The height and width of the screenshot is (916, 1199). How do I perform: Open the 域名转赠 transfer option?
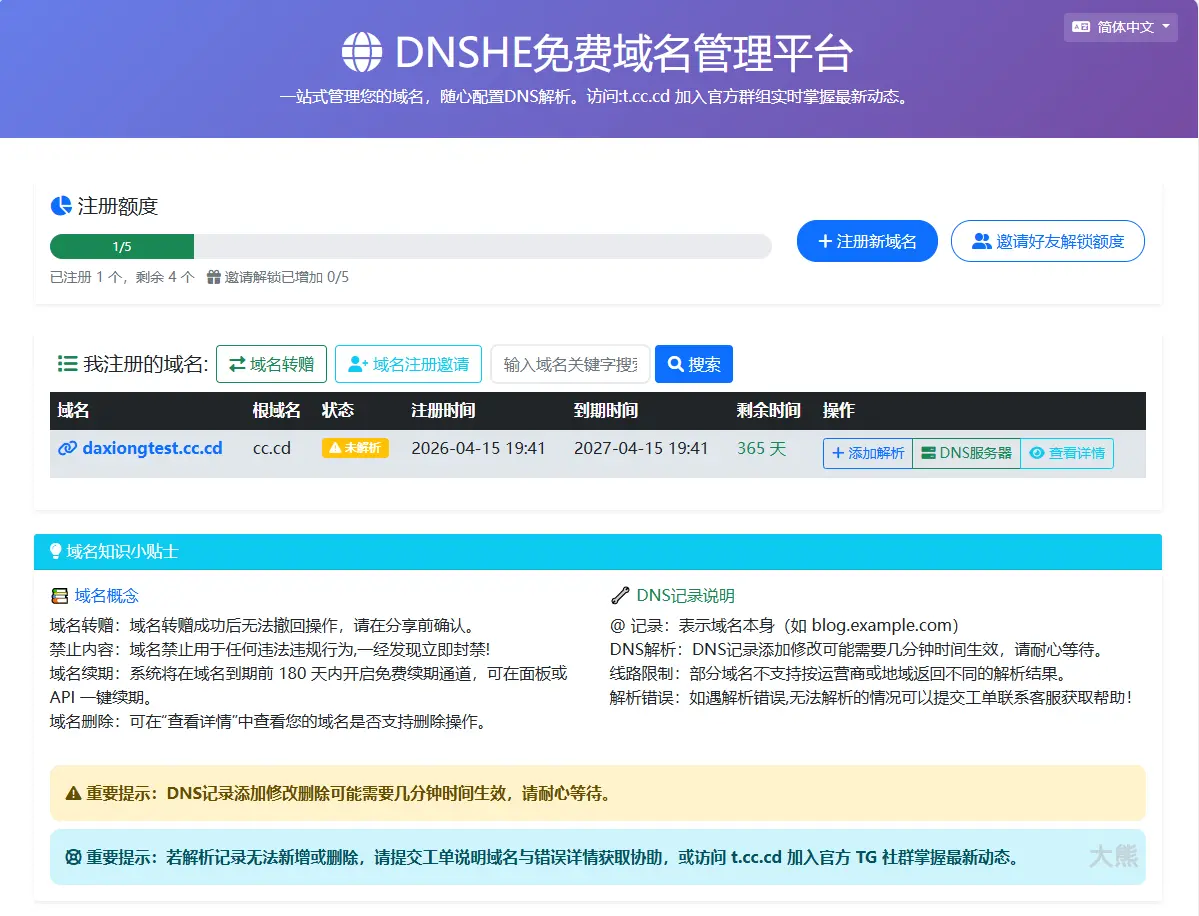(271, 364)
